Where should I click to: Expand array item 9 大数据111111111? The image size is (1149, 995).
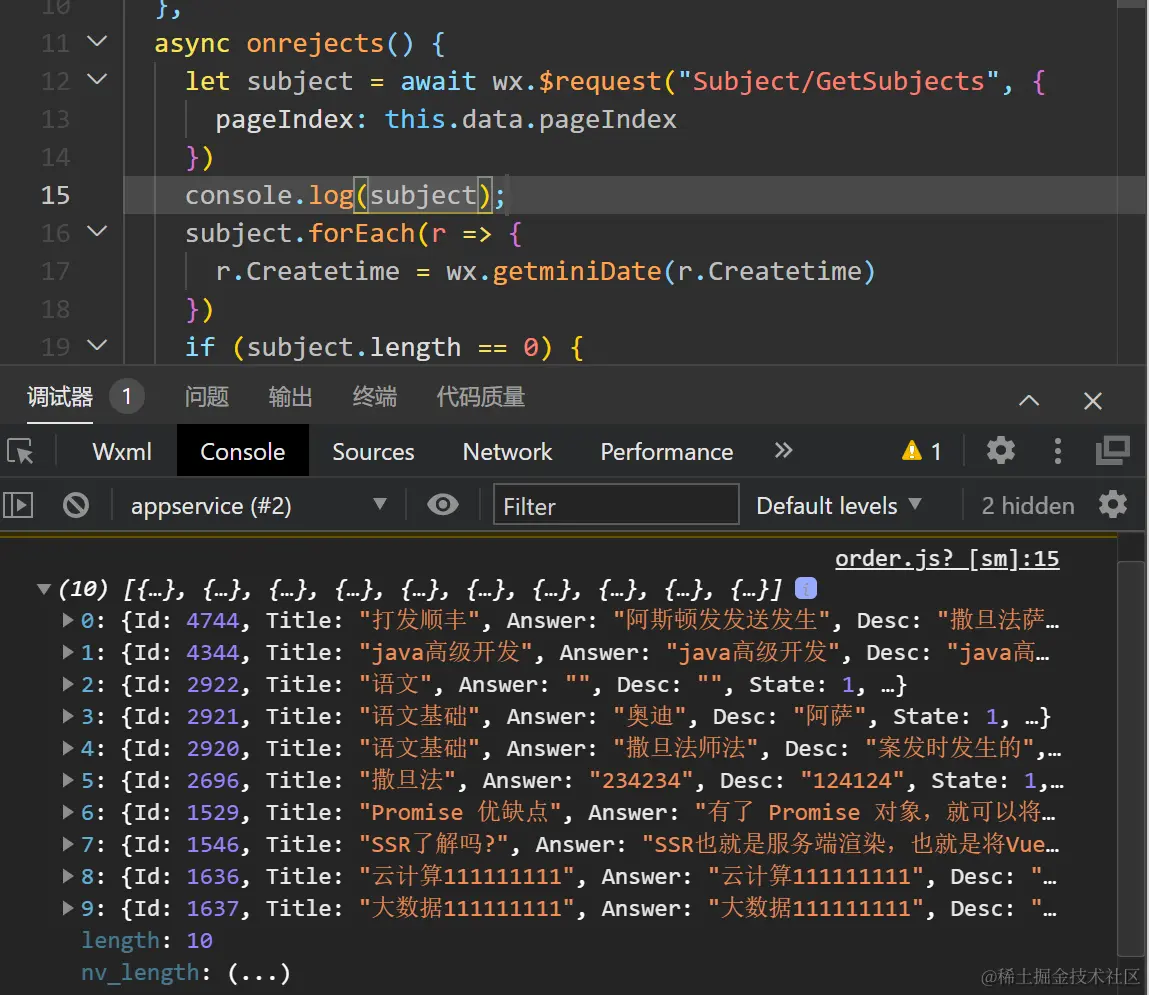67,908
